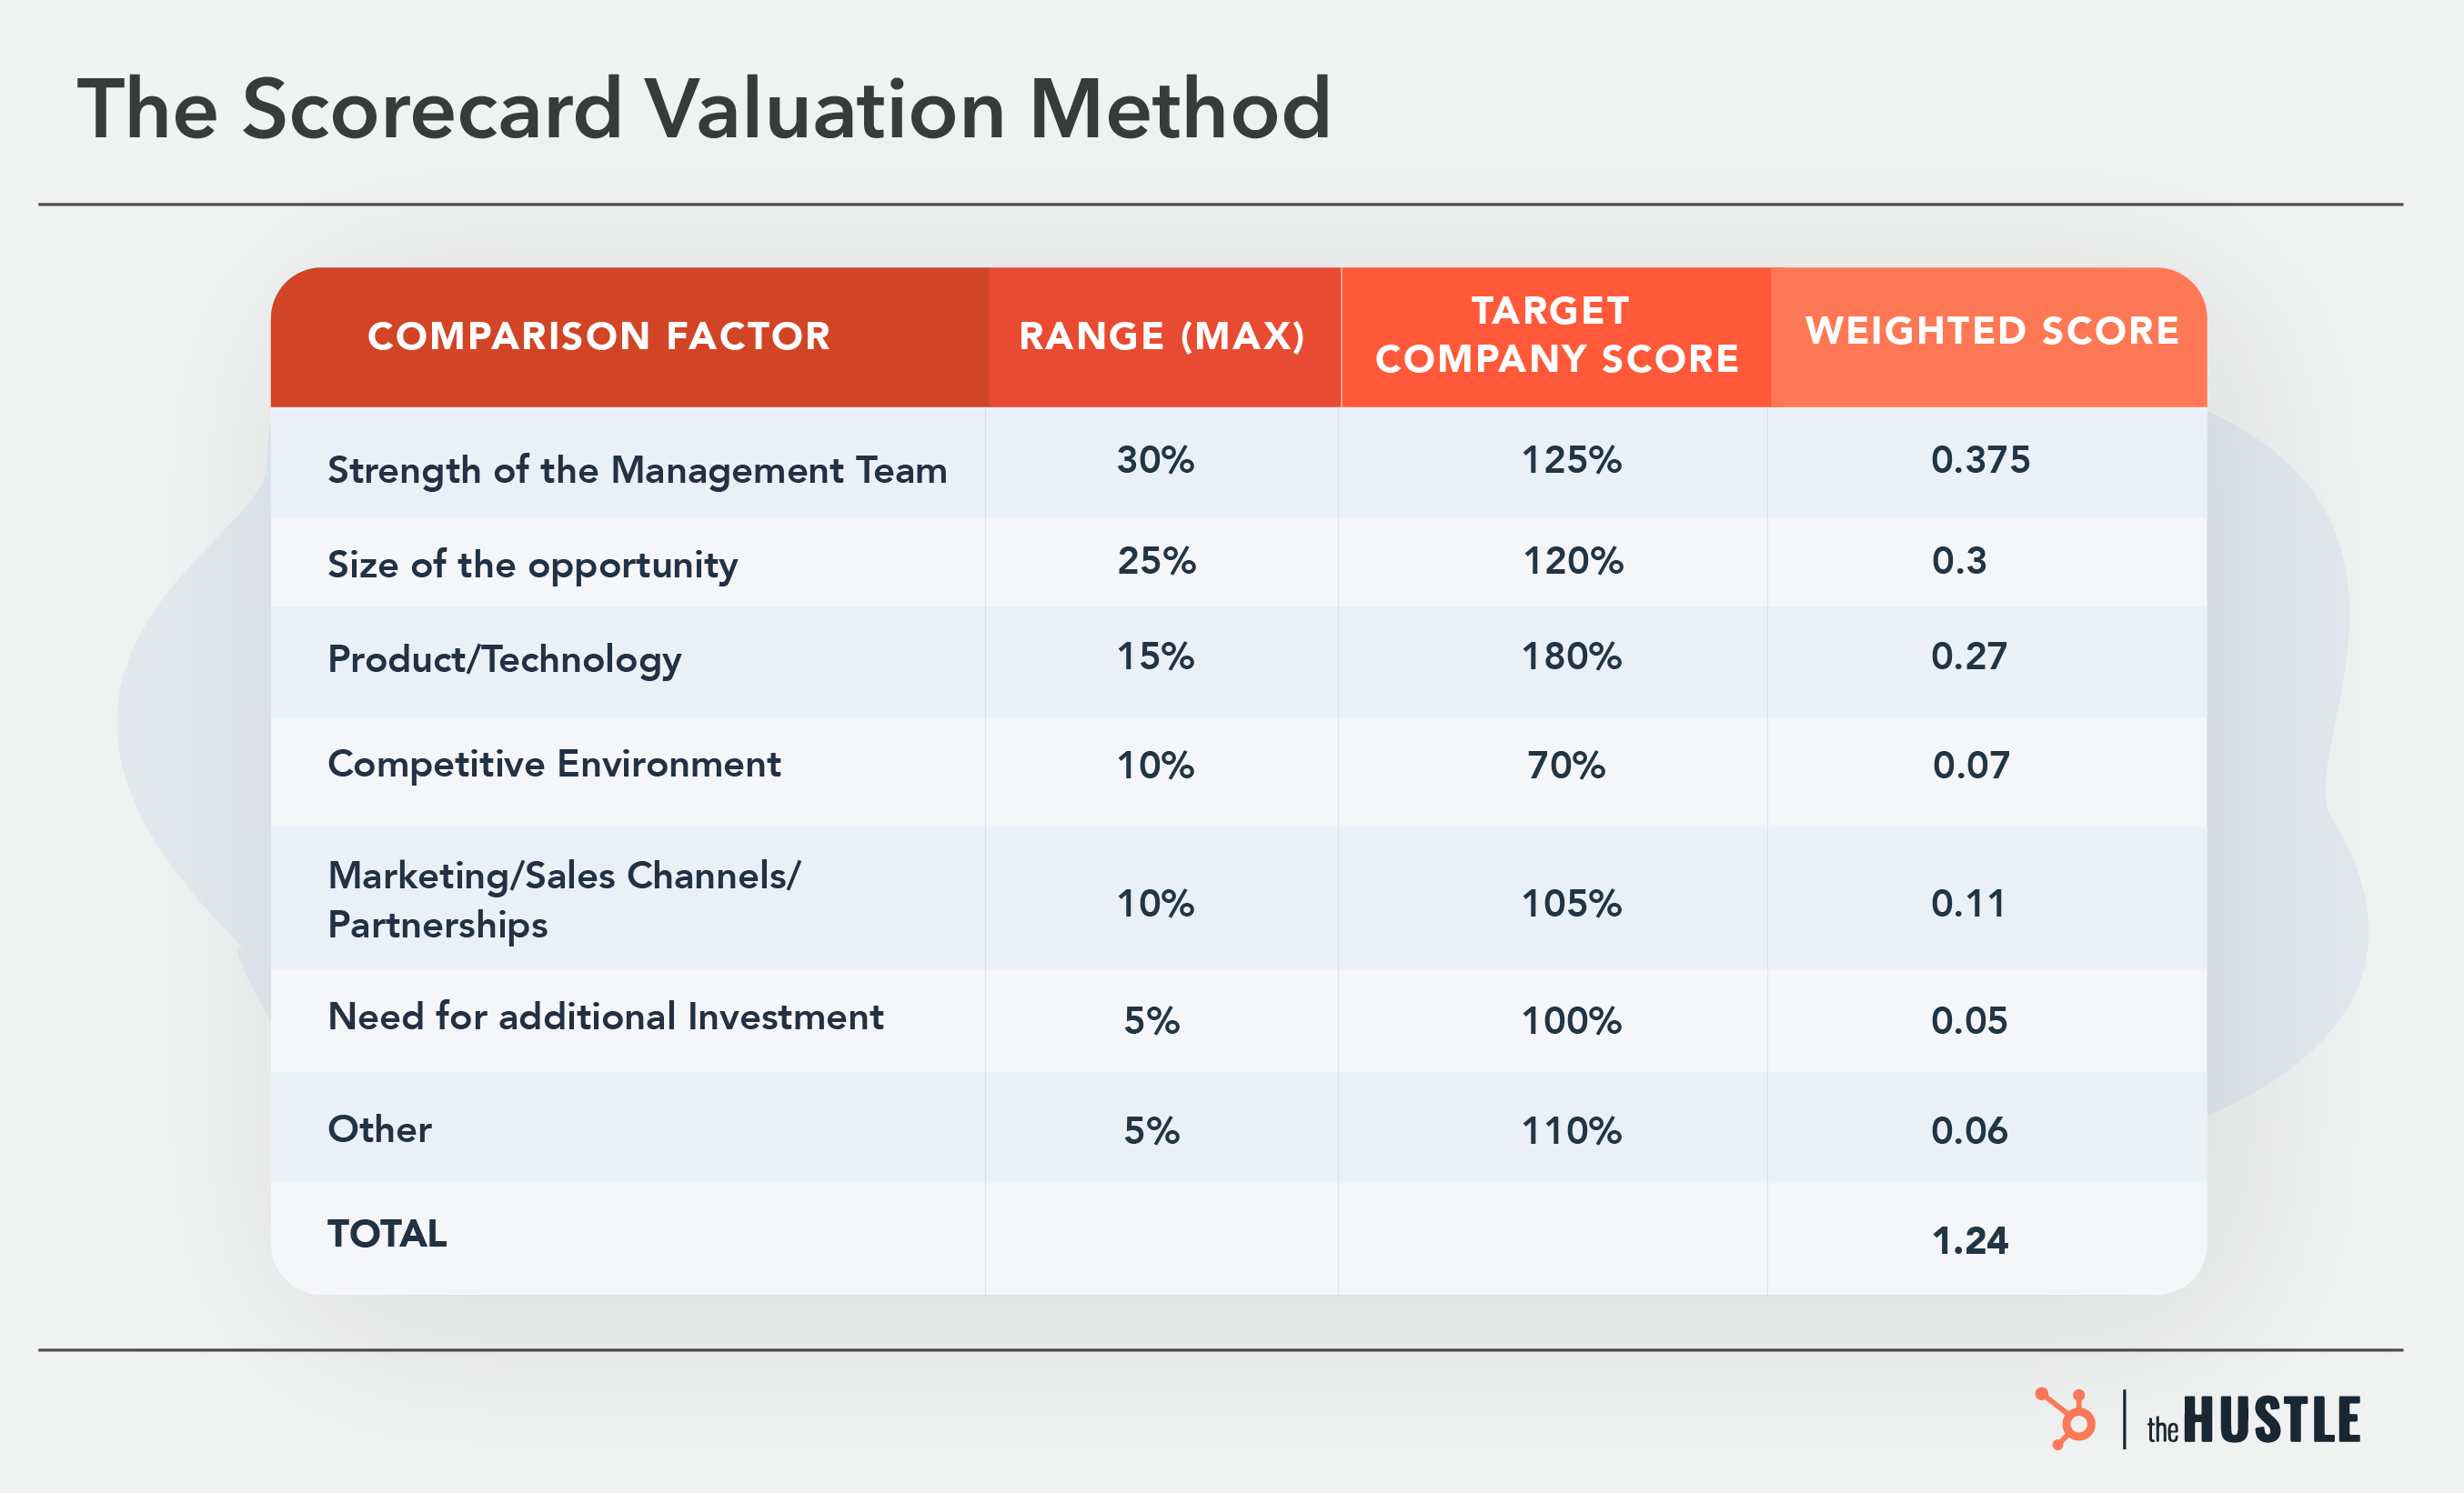Click the Scorecard Valuation Method title
The height and width of the screenshot is (1493, 2464).
pos(704,109)
